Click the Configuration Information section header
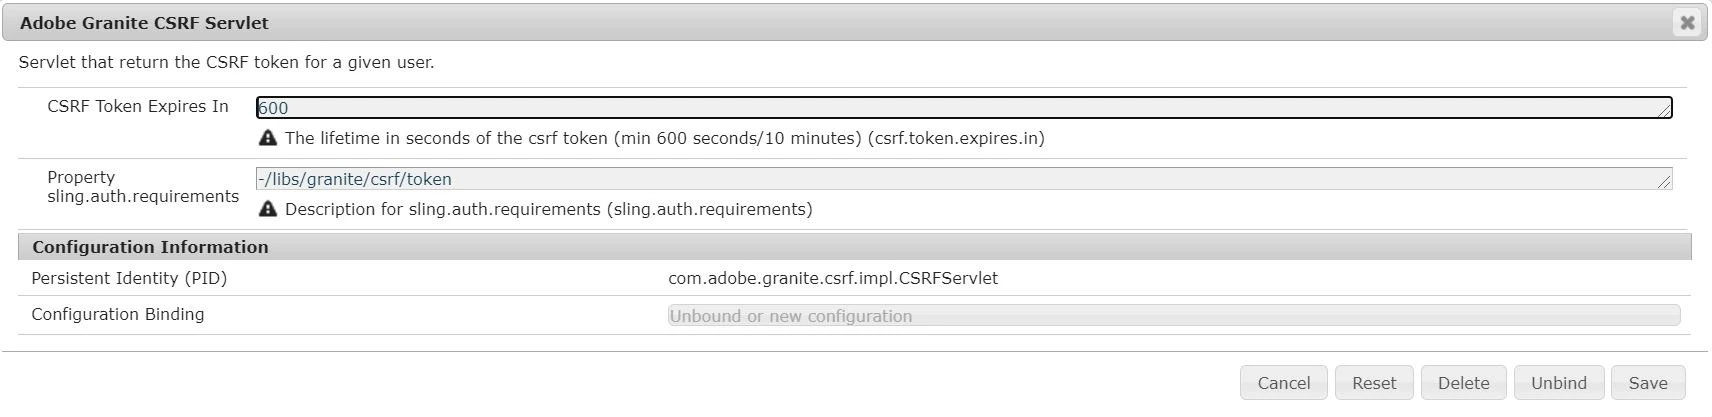This screenshot has height=417, width=1712. [150, 247]
